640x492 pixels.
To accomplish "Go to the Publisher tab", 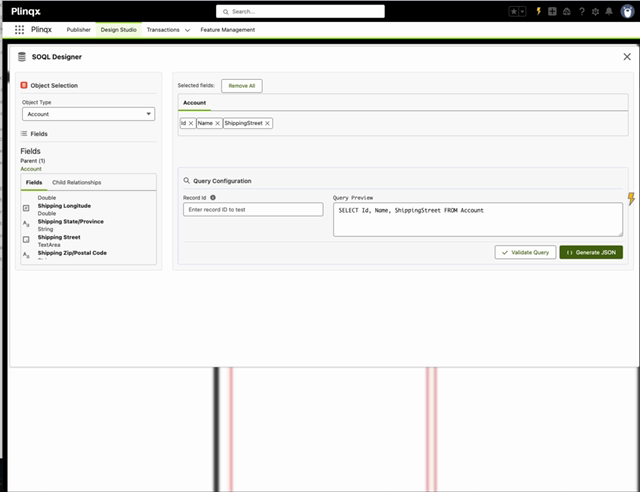I will pyautogui.click(x=78, y=30).
